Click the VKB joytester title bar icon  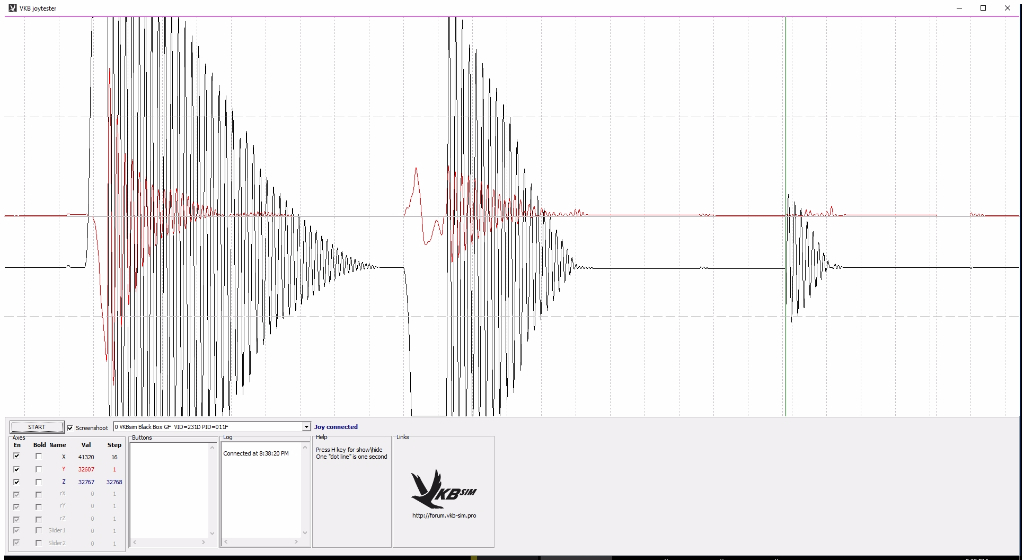(x=11, y=7)
